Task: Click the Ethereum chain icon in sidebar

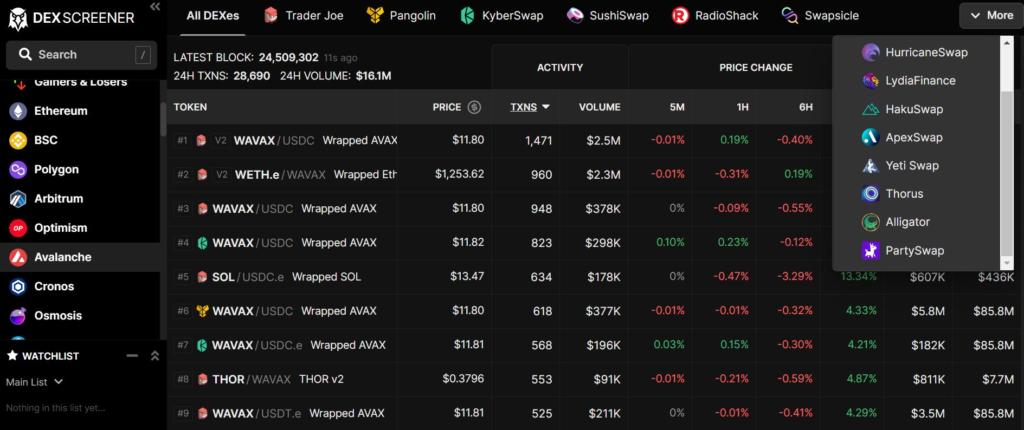Action: coord(18,111)
